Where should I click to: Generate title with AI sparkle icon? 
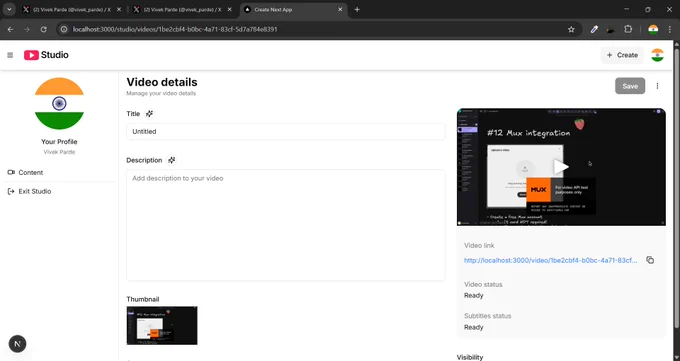[149, 114]
